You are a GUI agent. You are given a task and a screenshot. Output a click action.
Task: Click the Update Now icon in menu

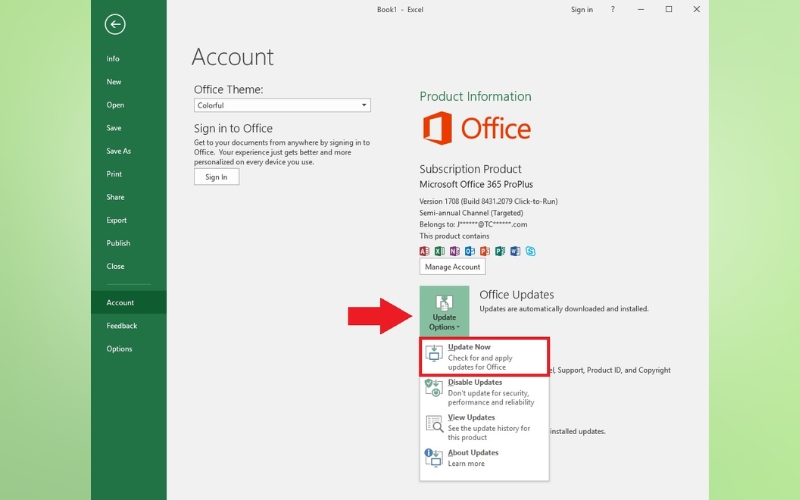tap(434, 354)
